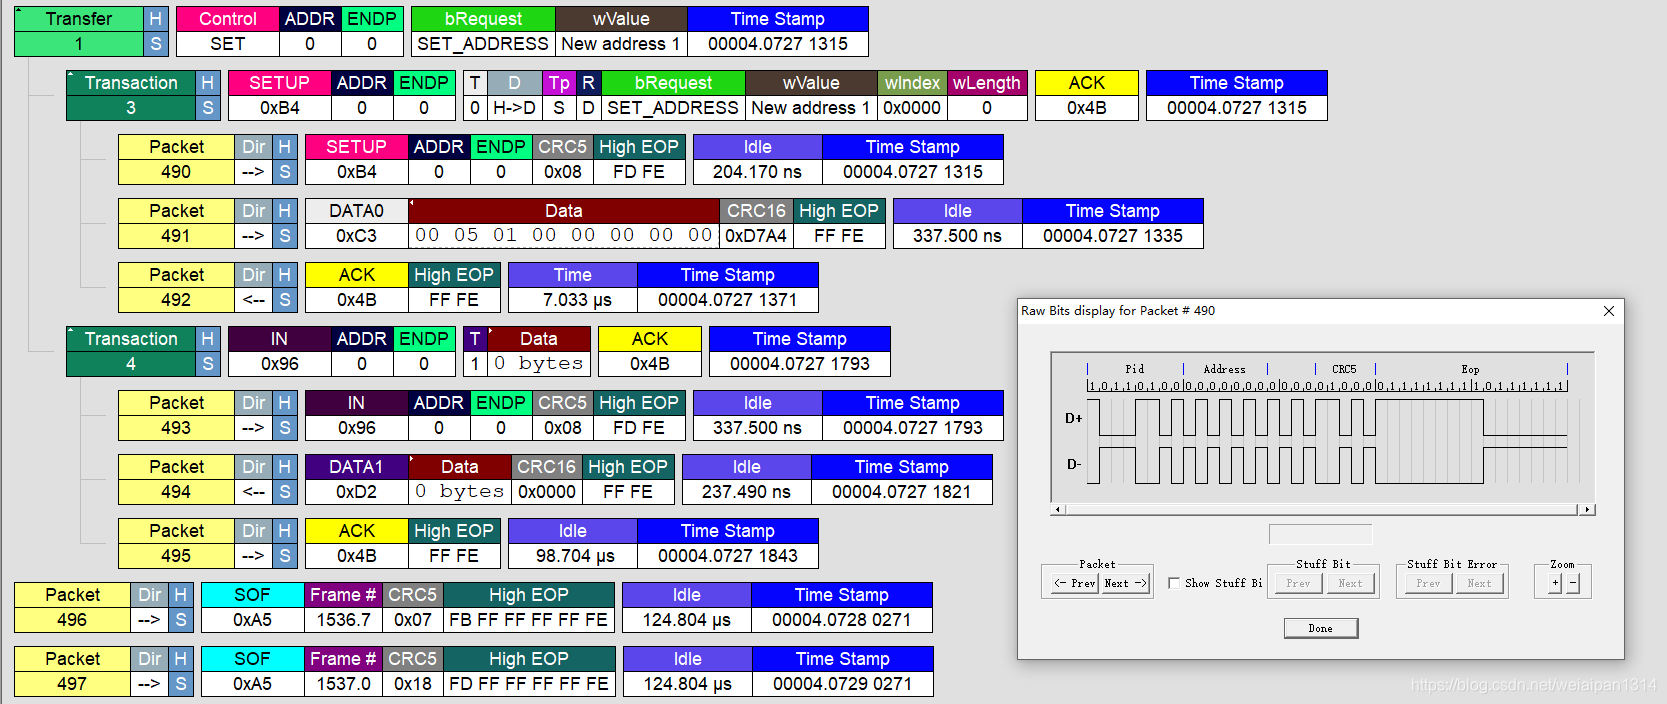Go to next packet in Raw Bits dialog
The image size is (1667, 704).
coord(1125,583)
